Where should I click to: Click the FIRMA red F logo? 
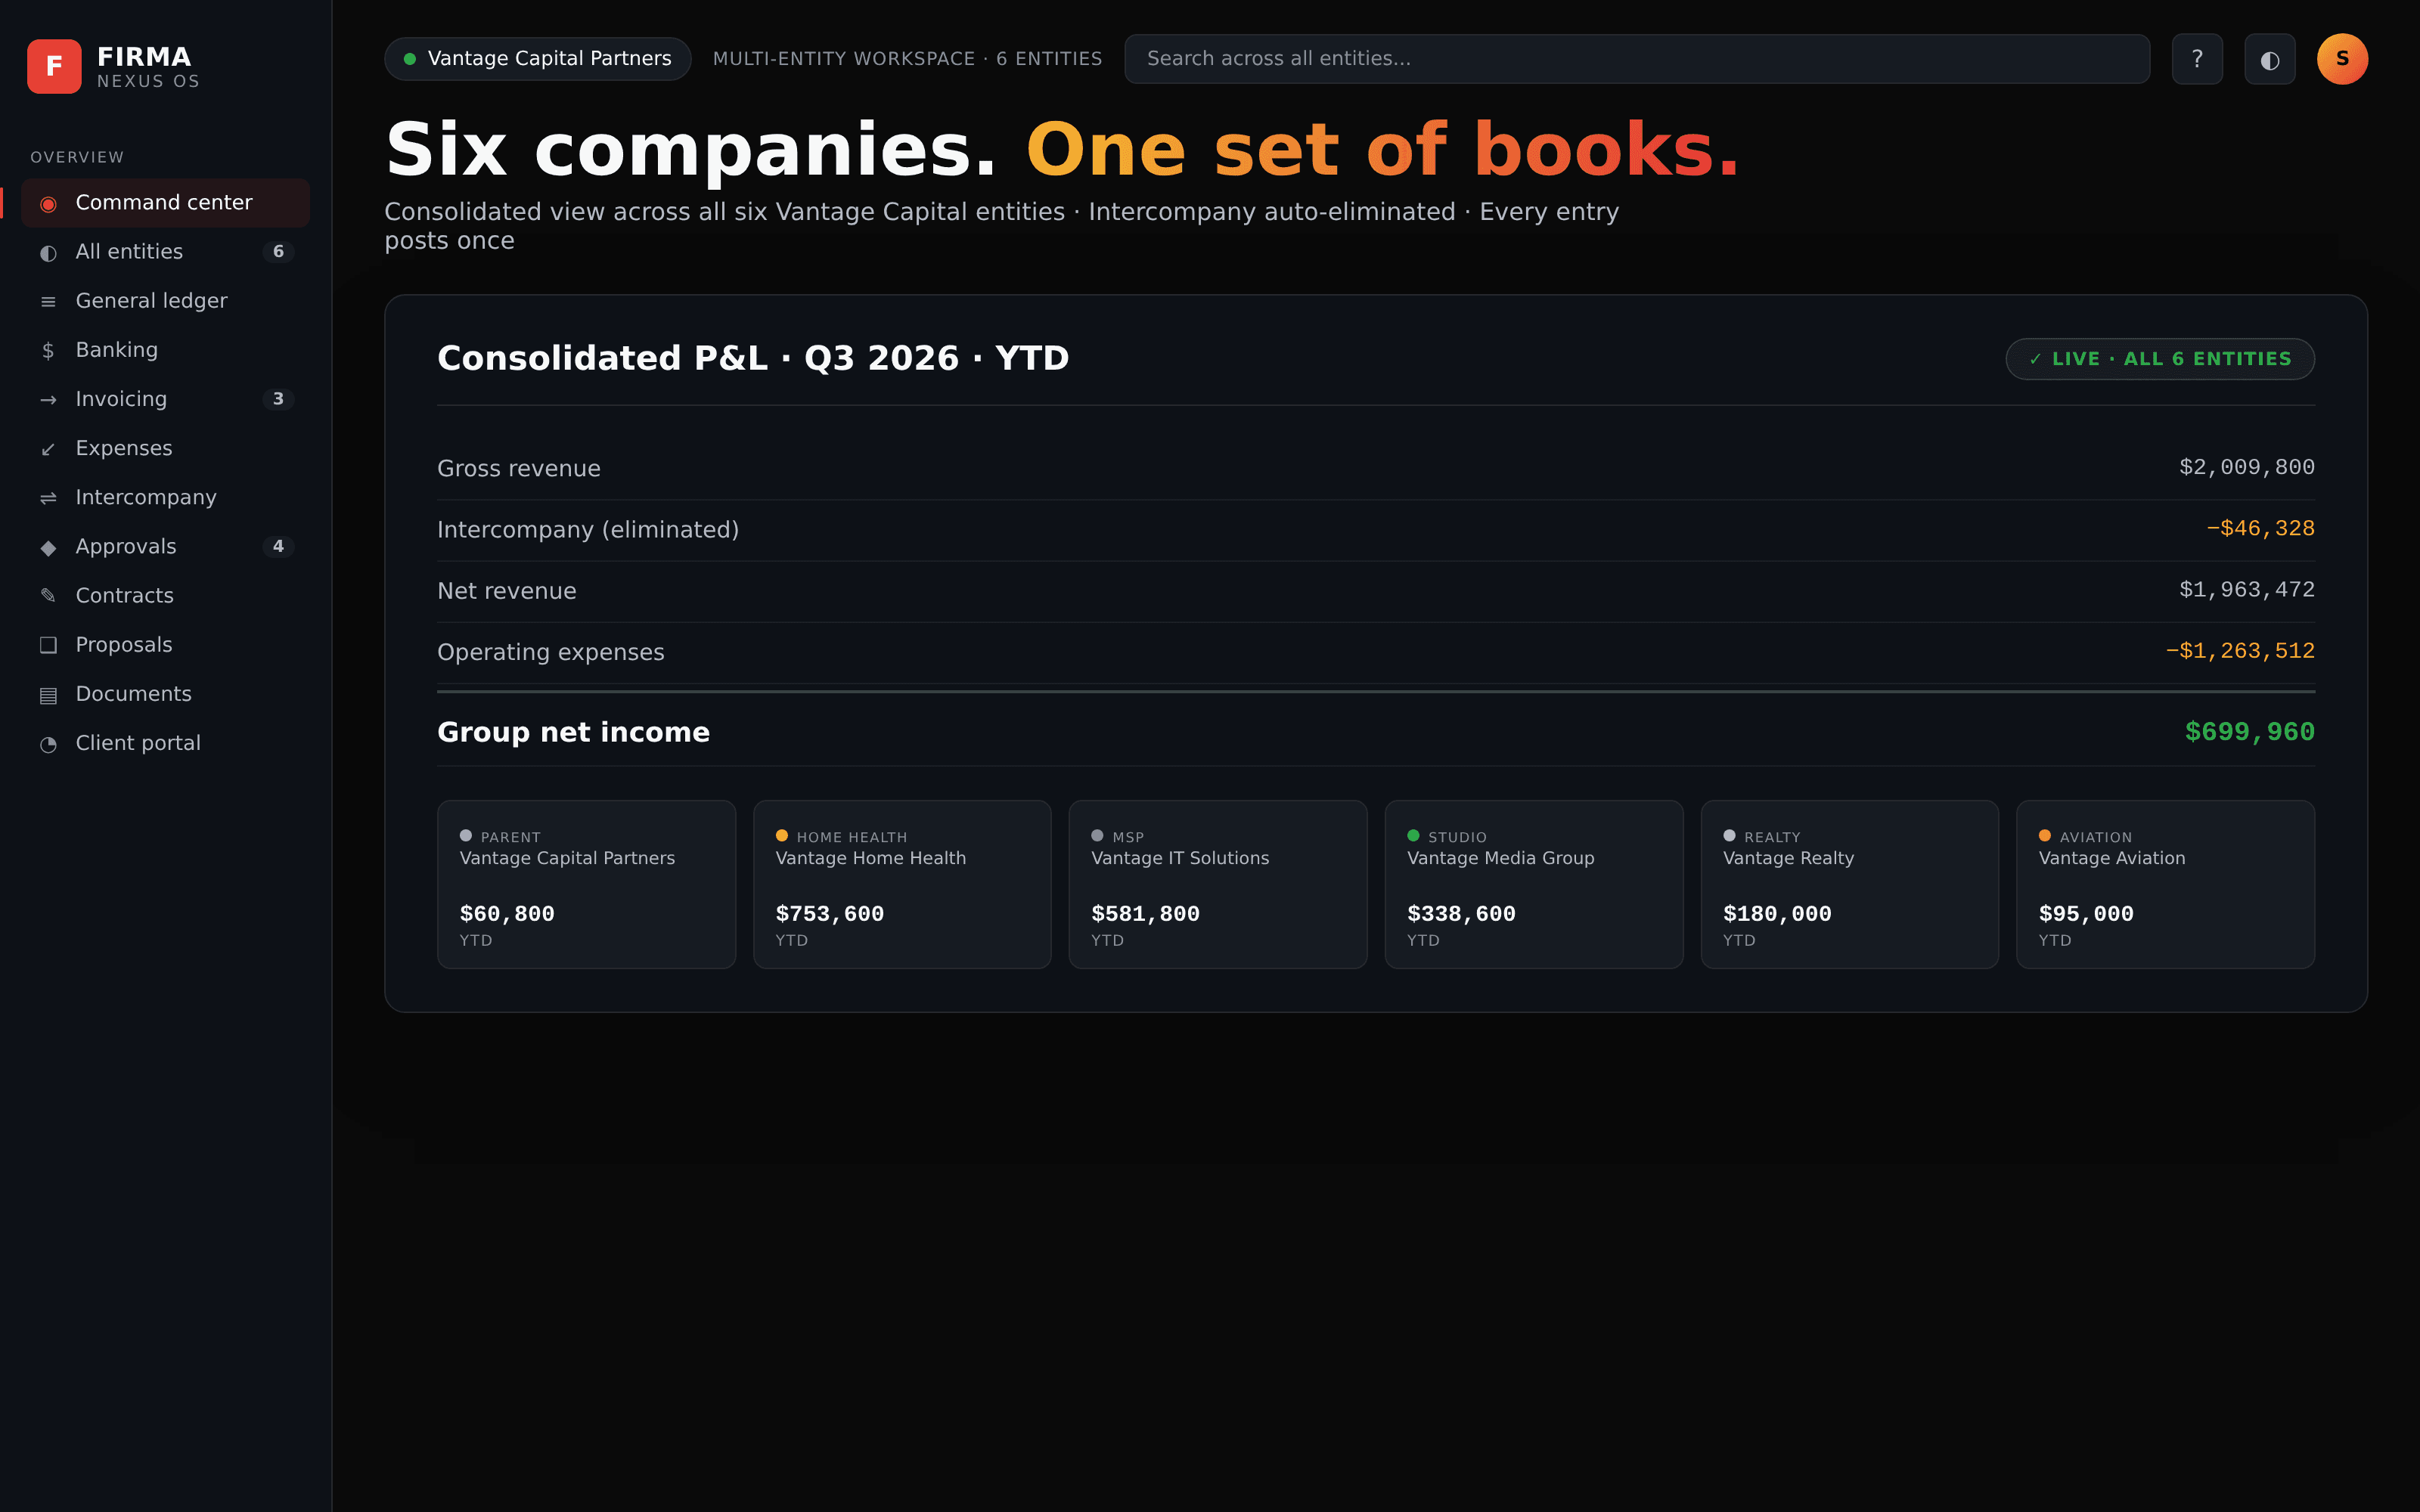[x=54, y=66]
